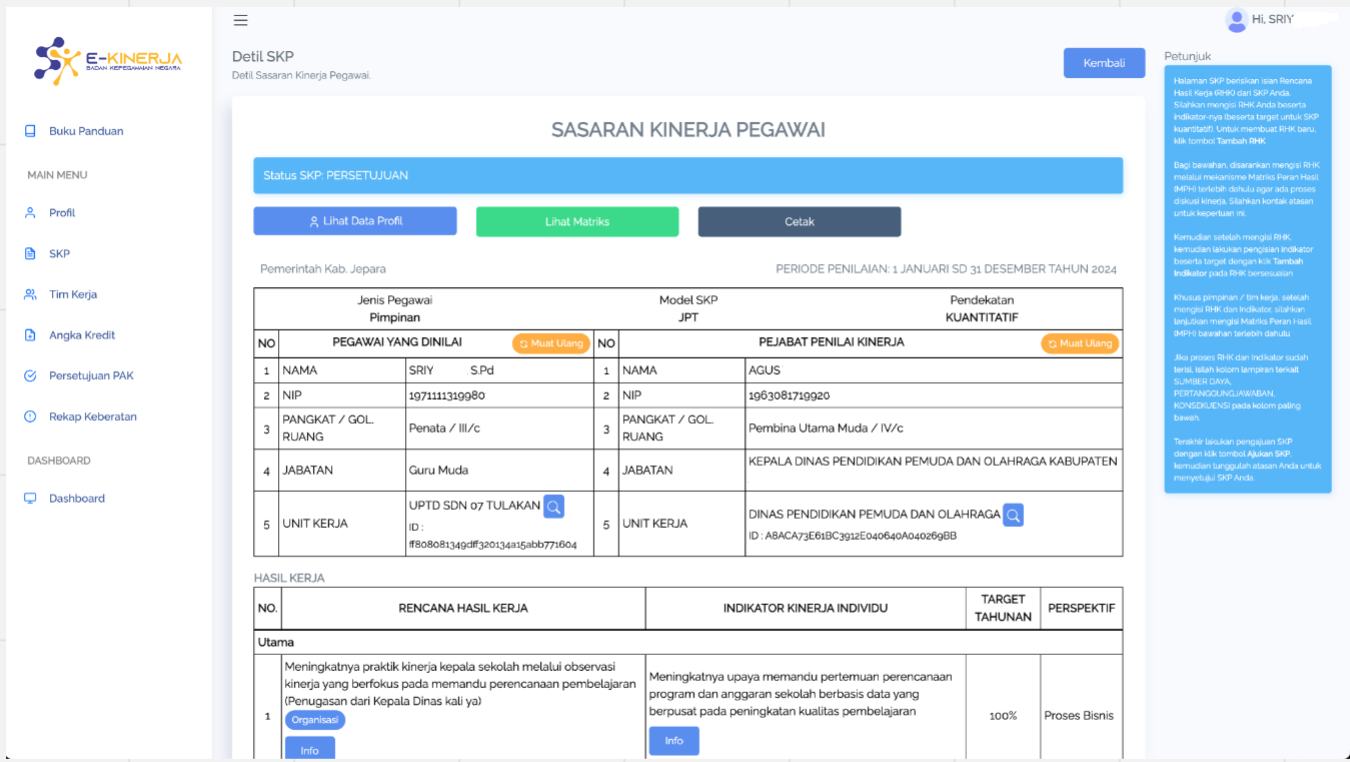Click NIP value 1963081719920
This screenshot has height=762, width=1350.
coord(787,396)
